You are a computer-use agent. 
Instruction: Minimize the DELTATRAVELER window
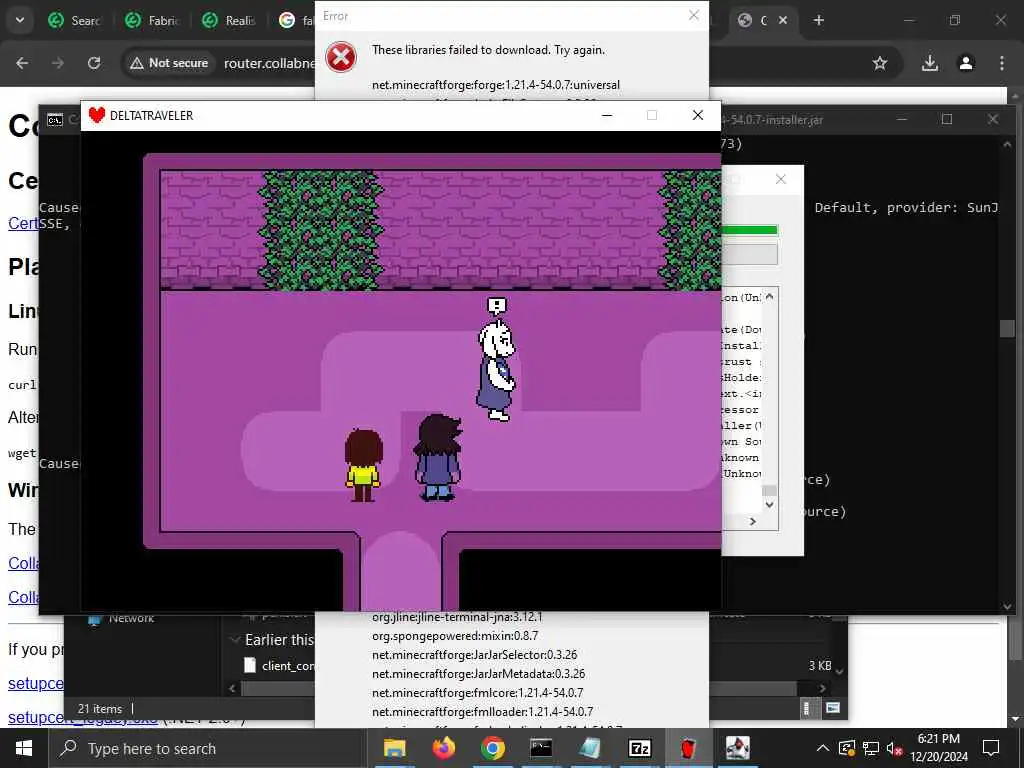[607, 116]
